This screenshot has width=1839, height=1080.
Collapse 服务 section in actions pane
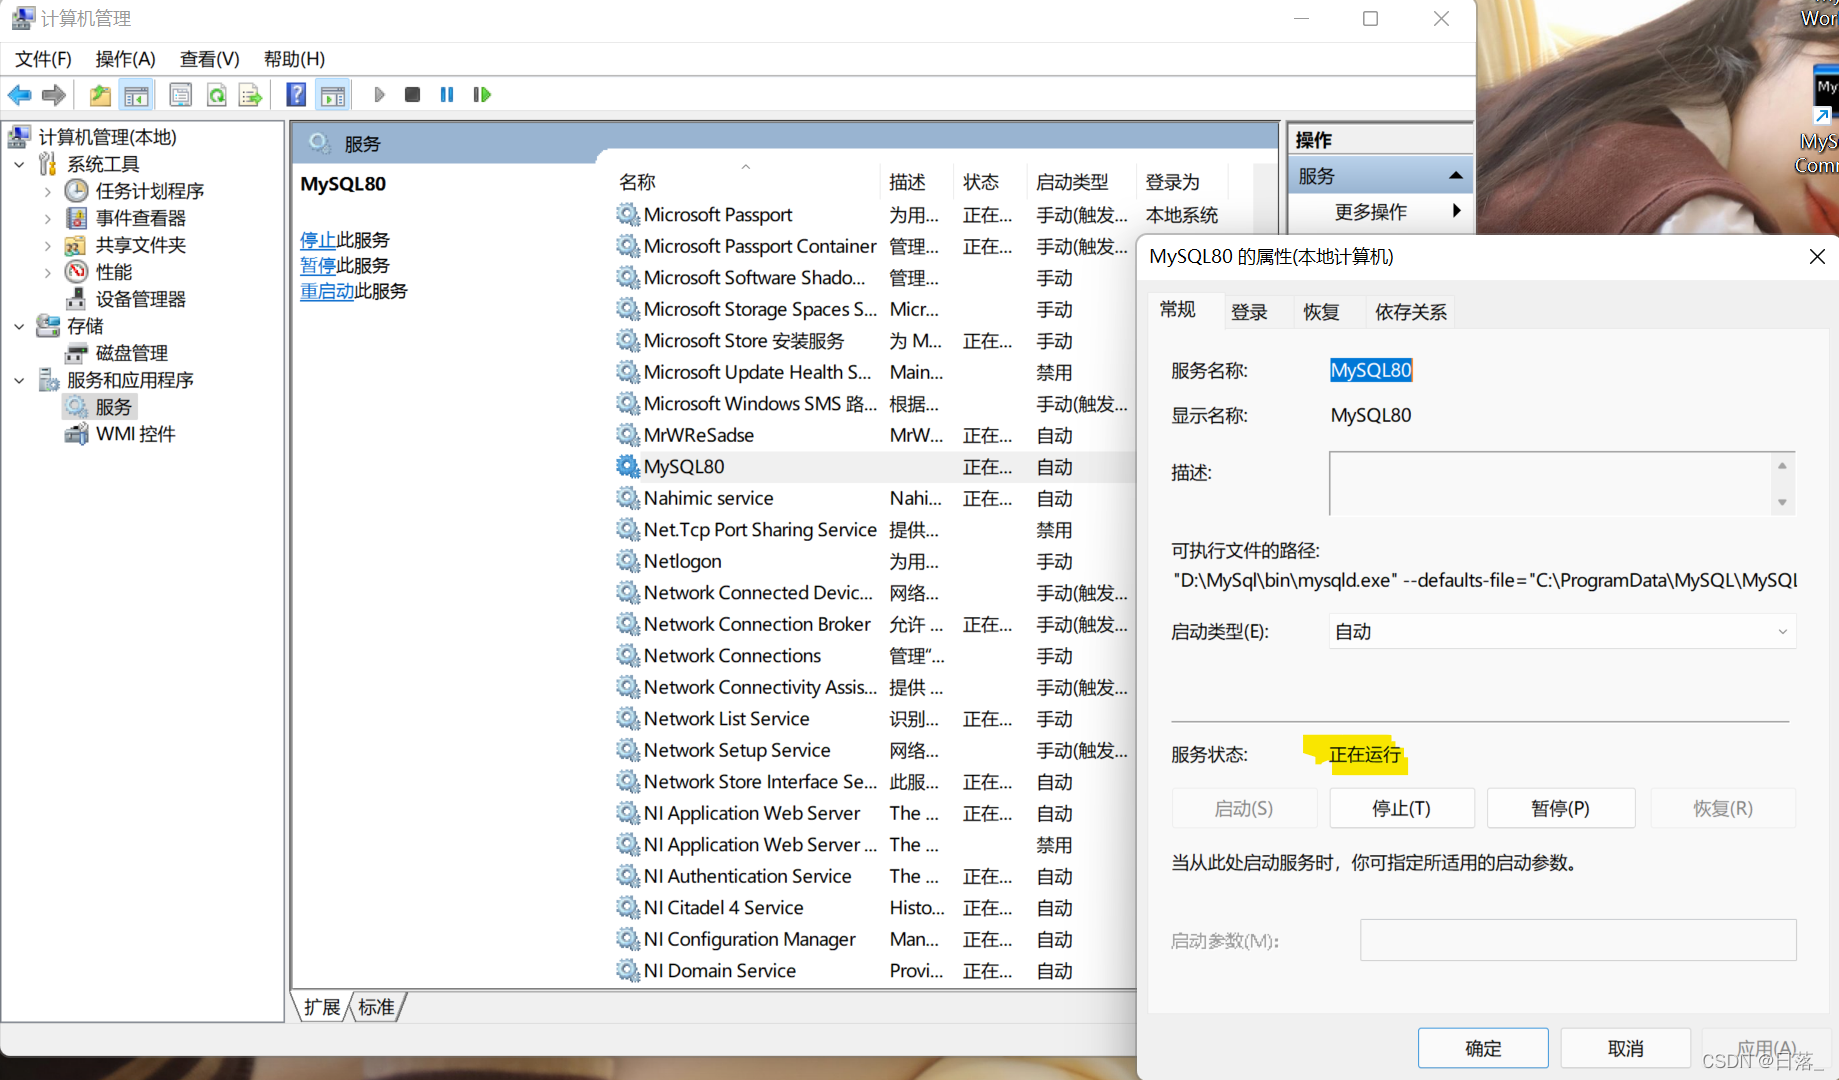1455,176
